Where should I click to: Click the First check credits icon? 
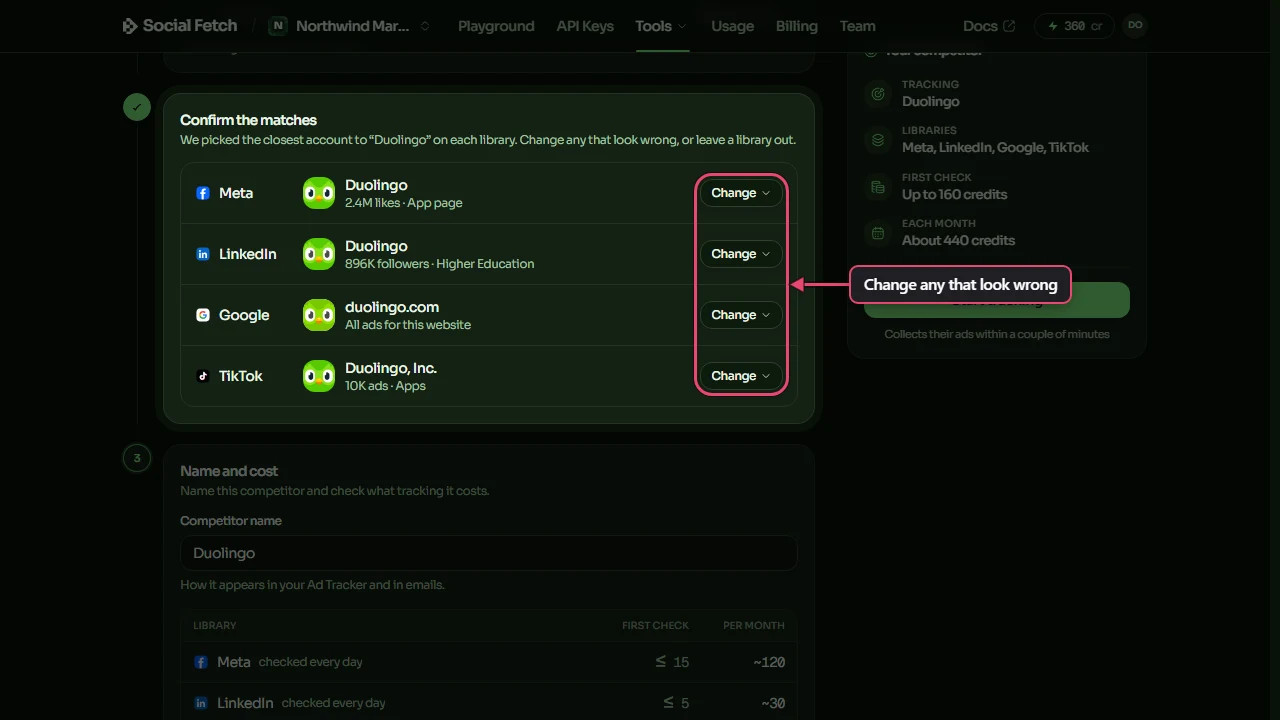pyautogui.click(x=878, y=187)
